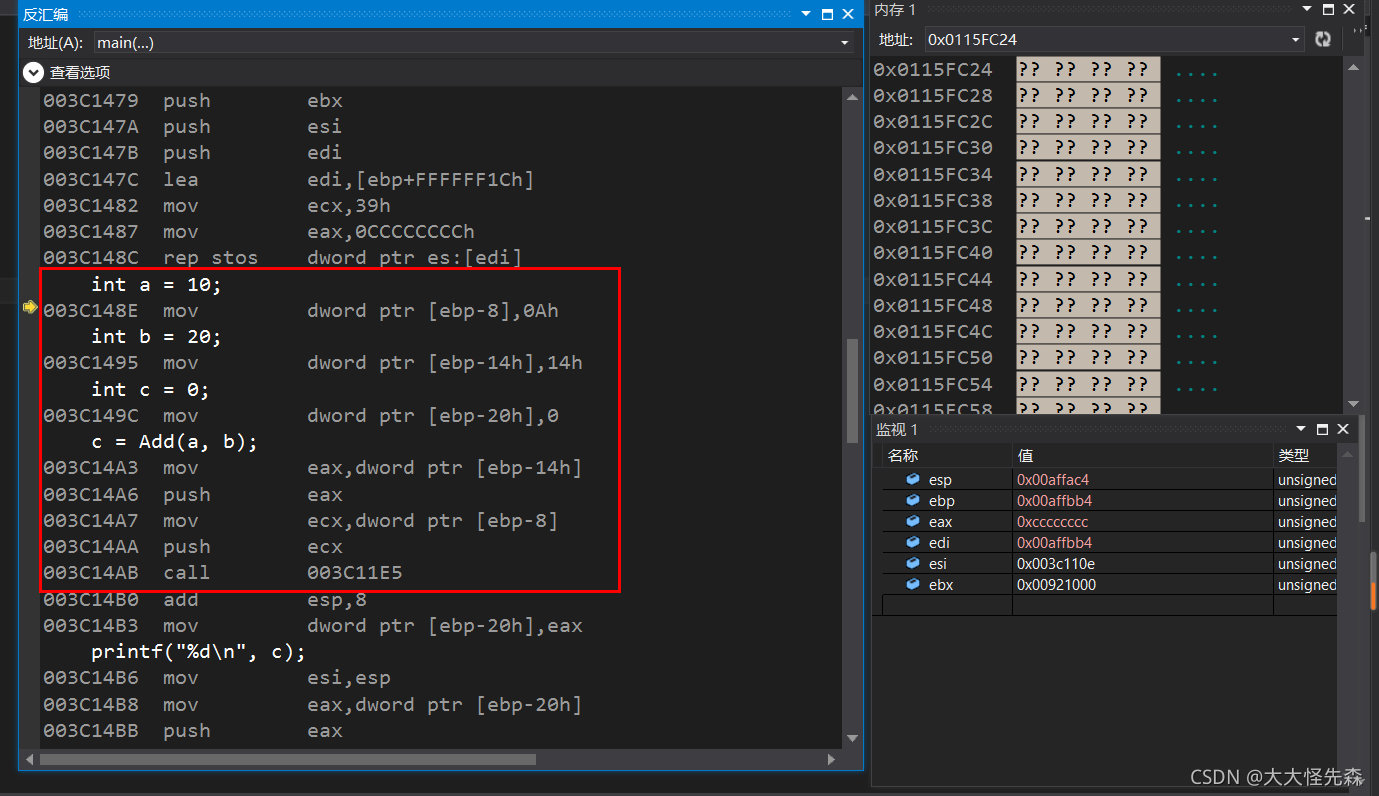Open the disassembly address main(...) dropdown
This screenshot has width=1379, height=796.
(845, 43)
